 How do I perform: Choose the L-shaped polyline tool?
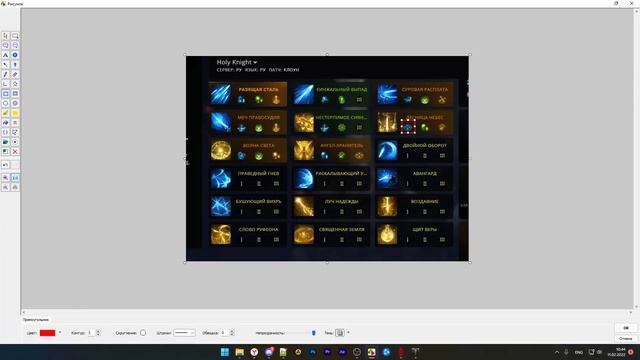[x=5, y=84]
